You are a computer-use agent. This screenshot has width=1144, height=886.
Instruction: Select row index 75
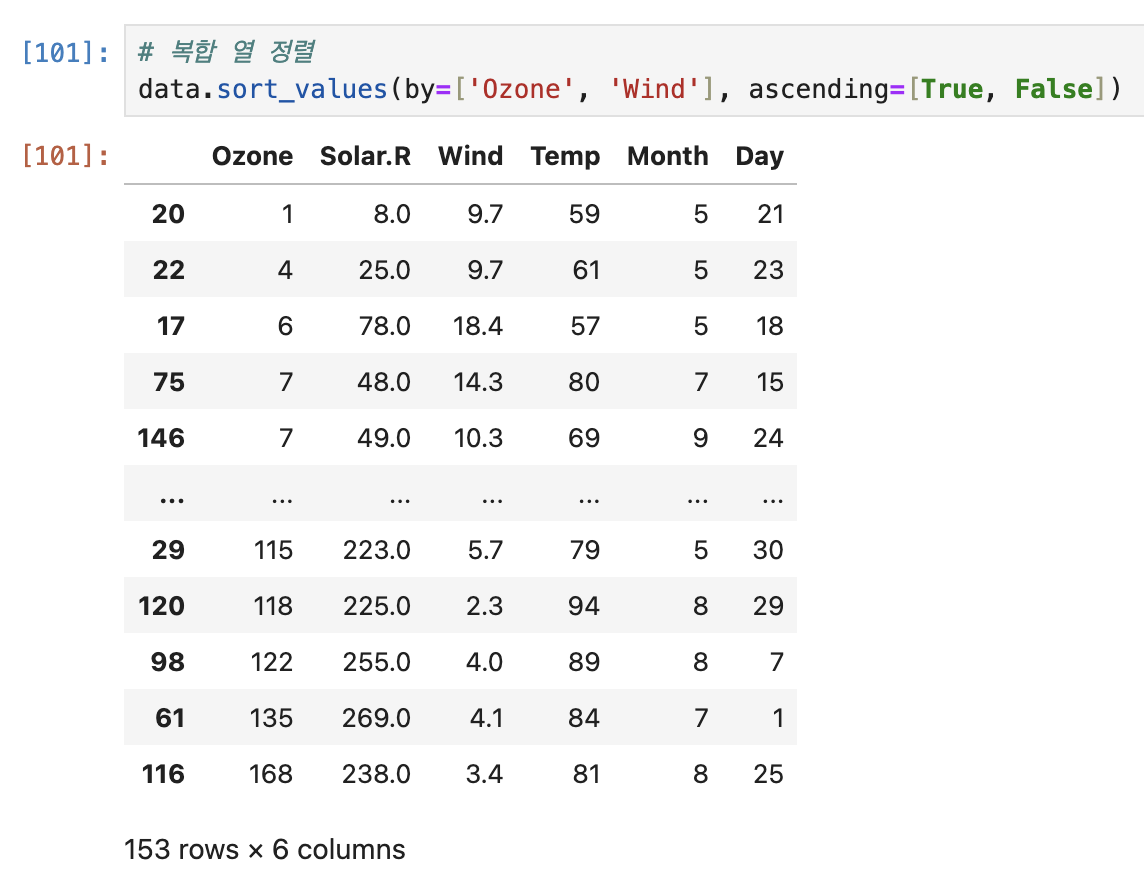[169, 382]
